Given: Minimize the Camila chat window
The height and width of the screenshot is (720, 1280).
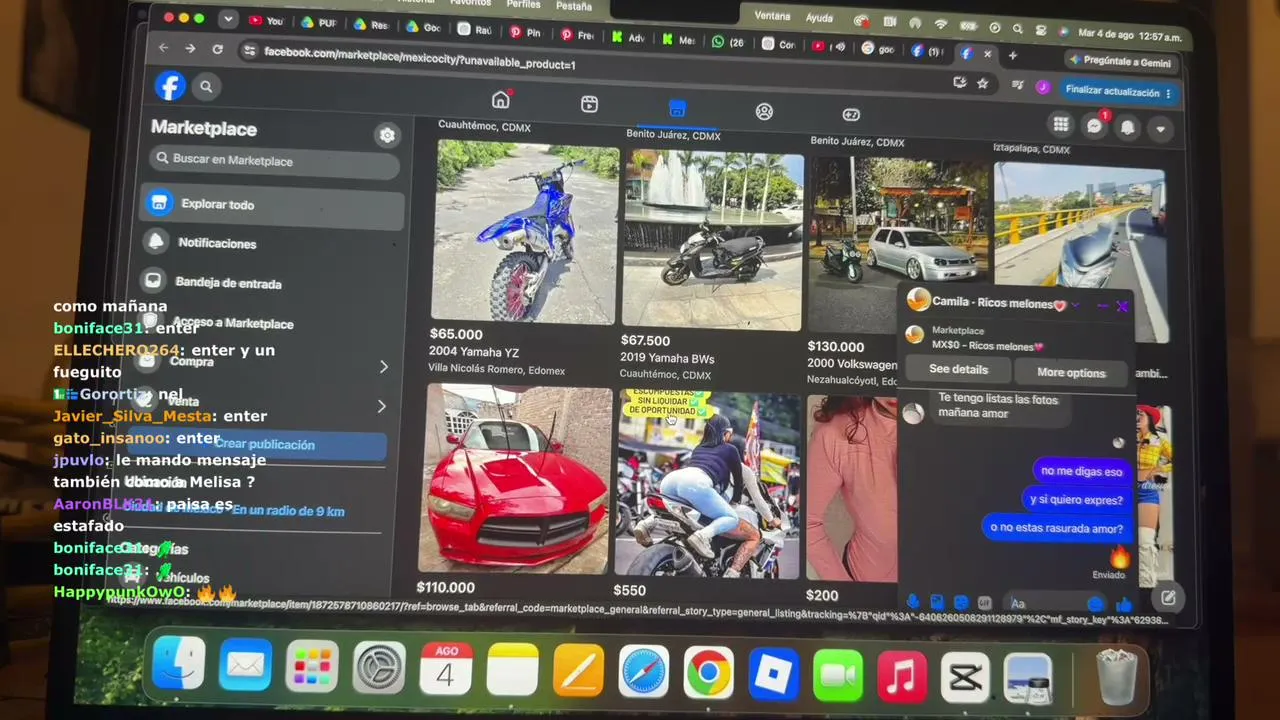Looking at the screenshot, I should (1102, 305).
